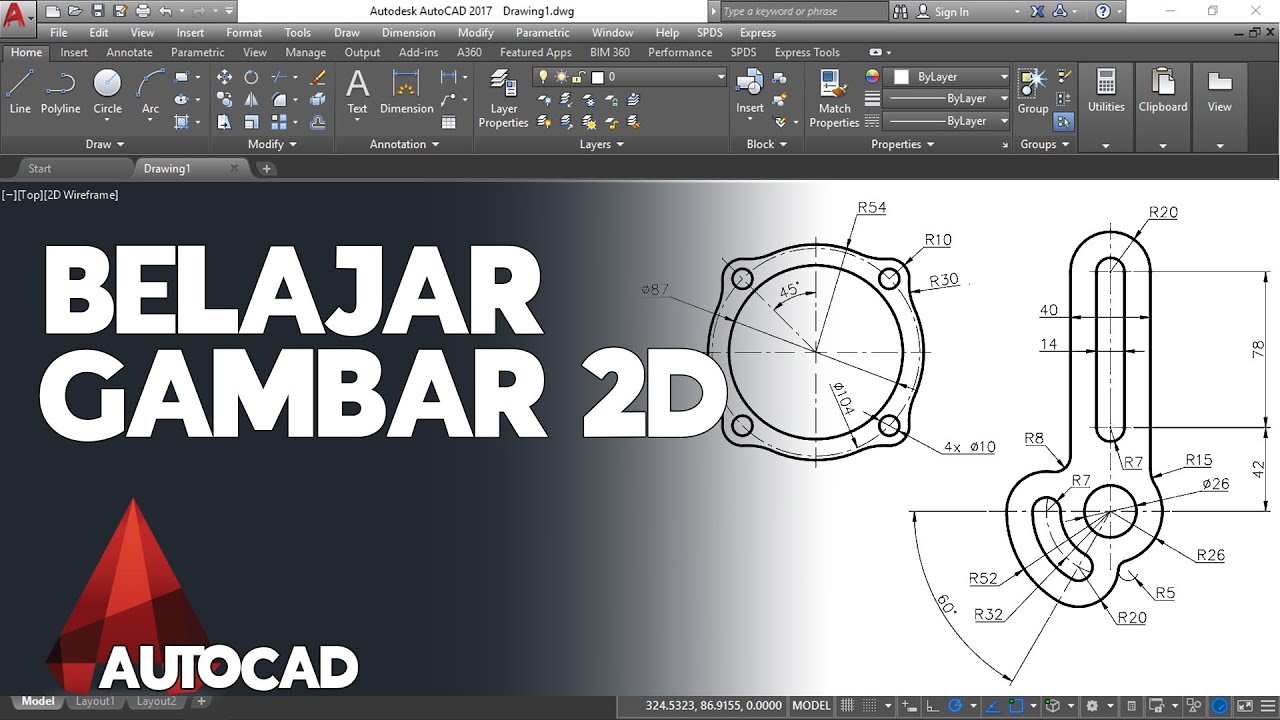Select the Polyline tool
This screenshot has width=1280, height=720.
click(61, 92)
